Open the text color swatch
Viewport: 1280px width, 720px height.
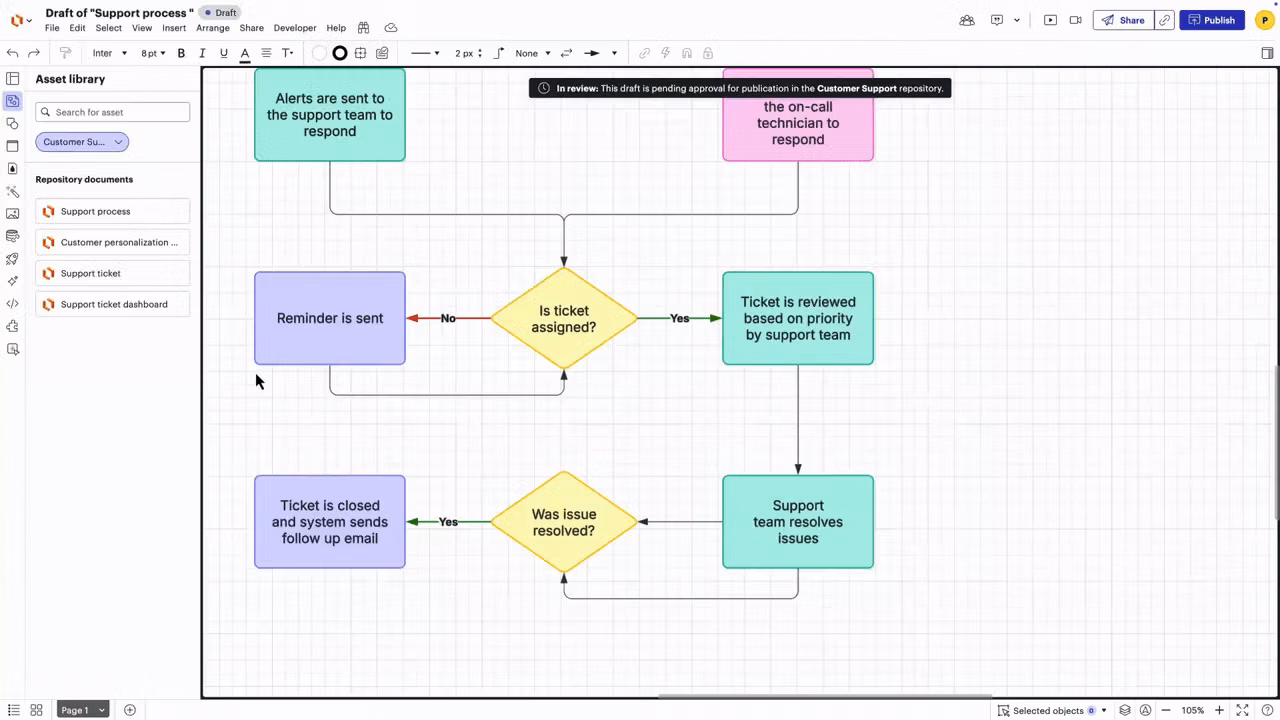(244, 53)
